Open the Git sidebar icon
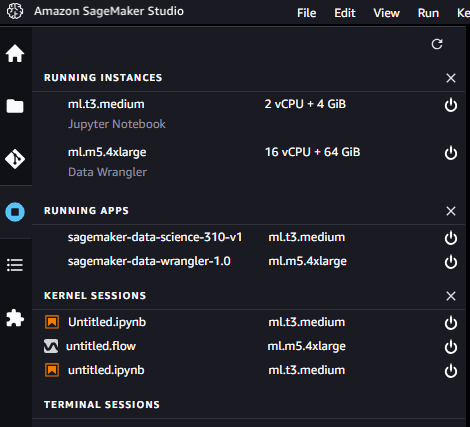This screenshot has width=470, height=427. click(15, 159)
